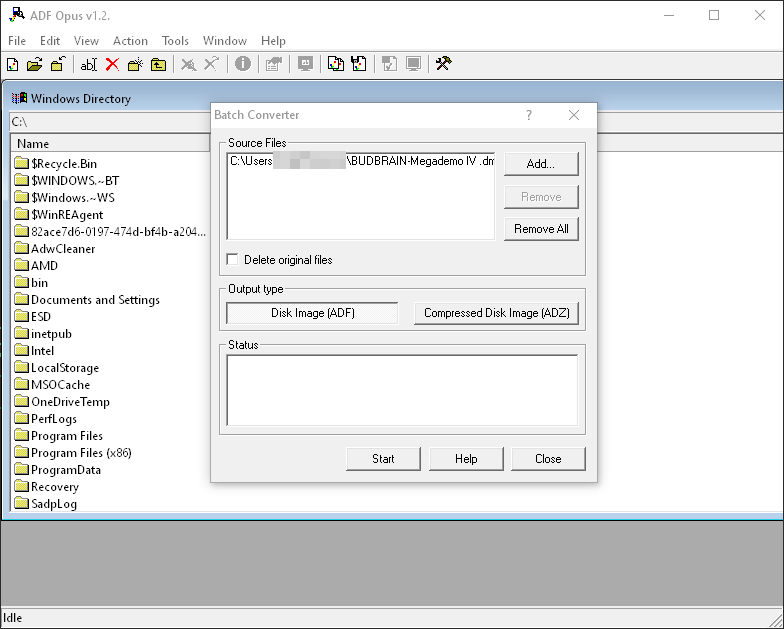
Task: Click the two-pages Batch Converter toolbar icon
Action: [x=336, y=64]
